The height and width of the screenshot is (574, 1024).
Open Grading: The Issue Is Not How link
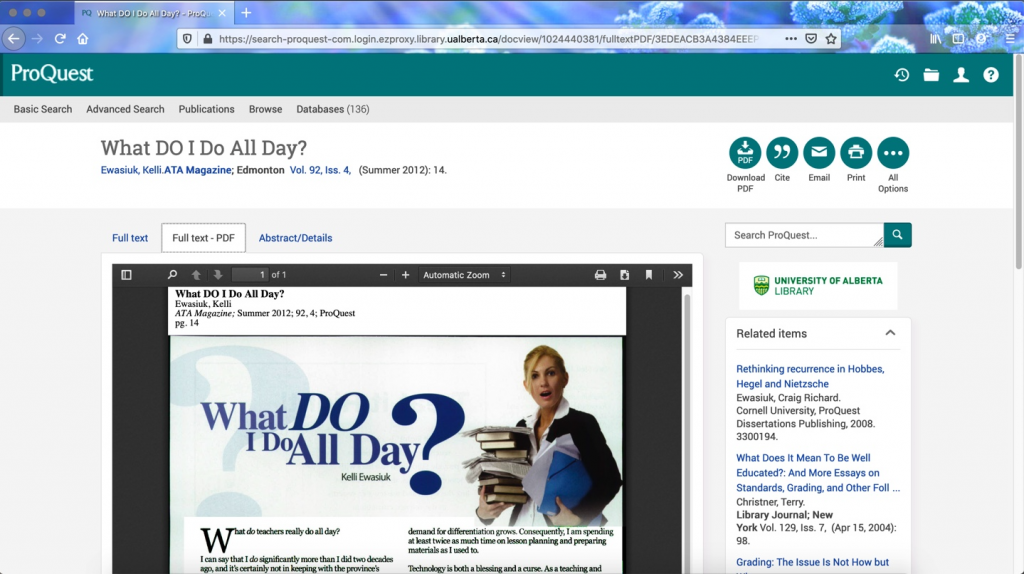point(812,562)
